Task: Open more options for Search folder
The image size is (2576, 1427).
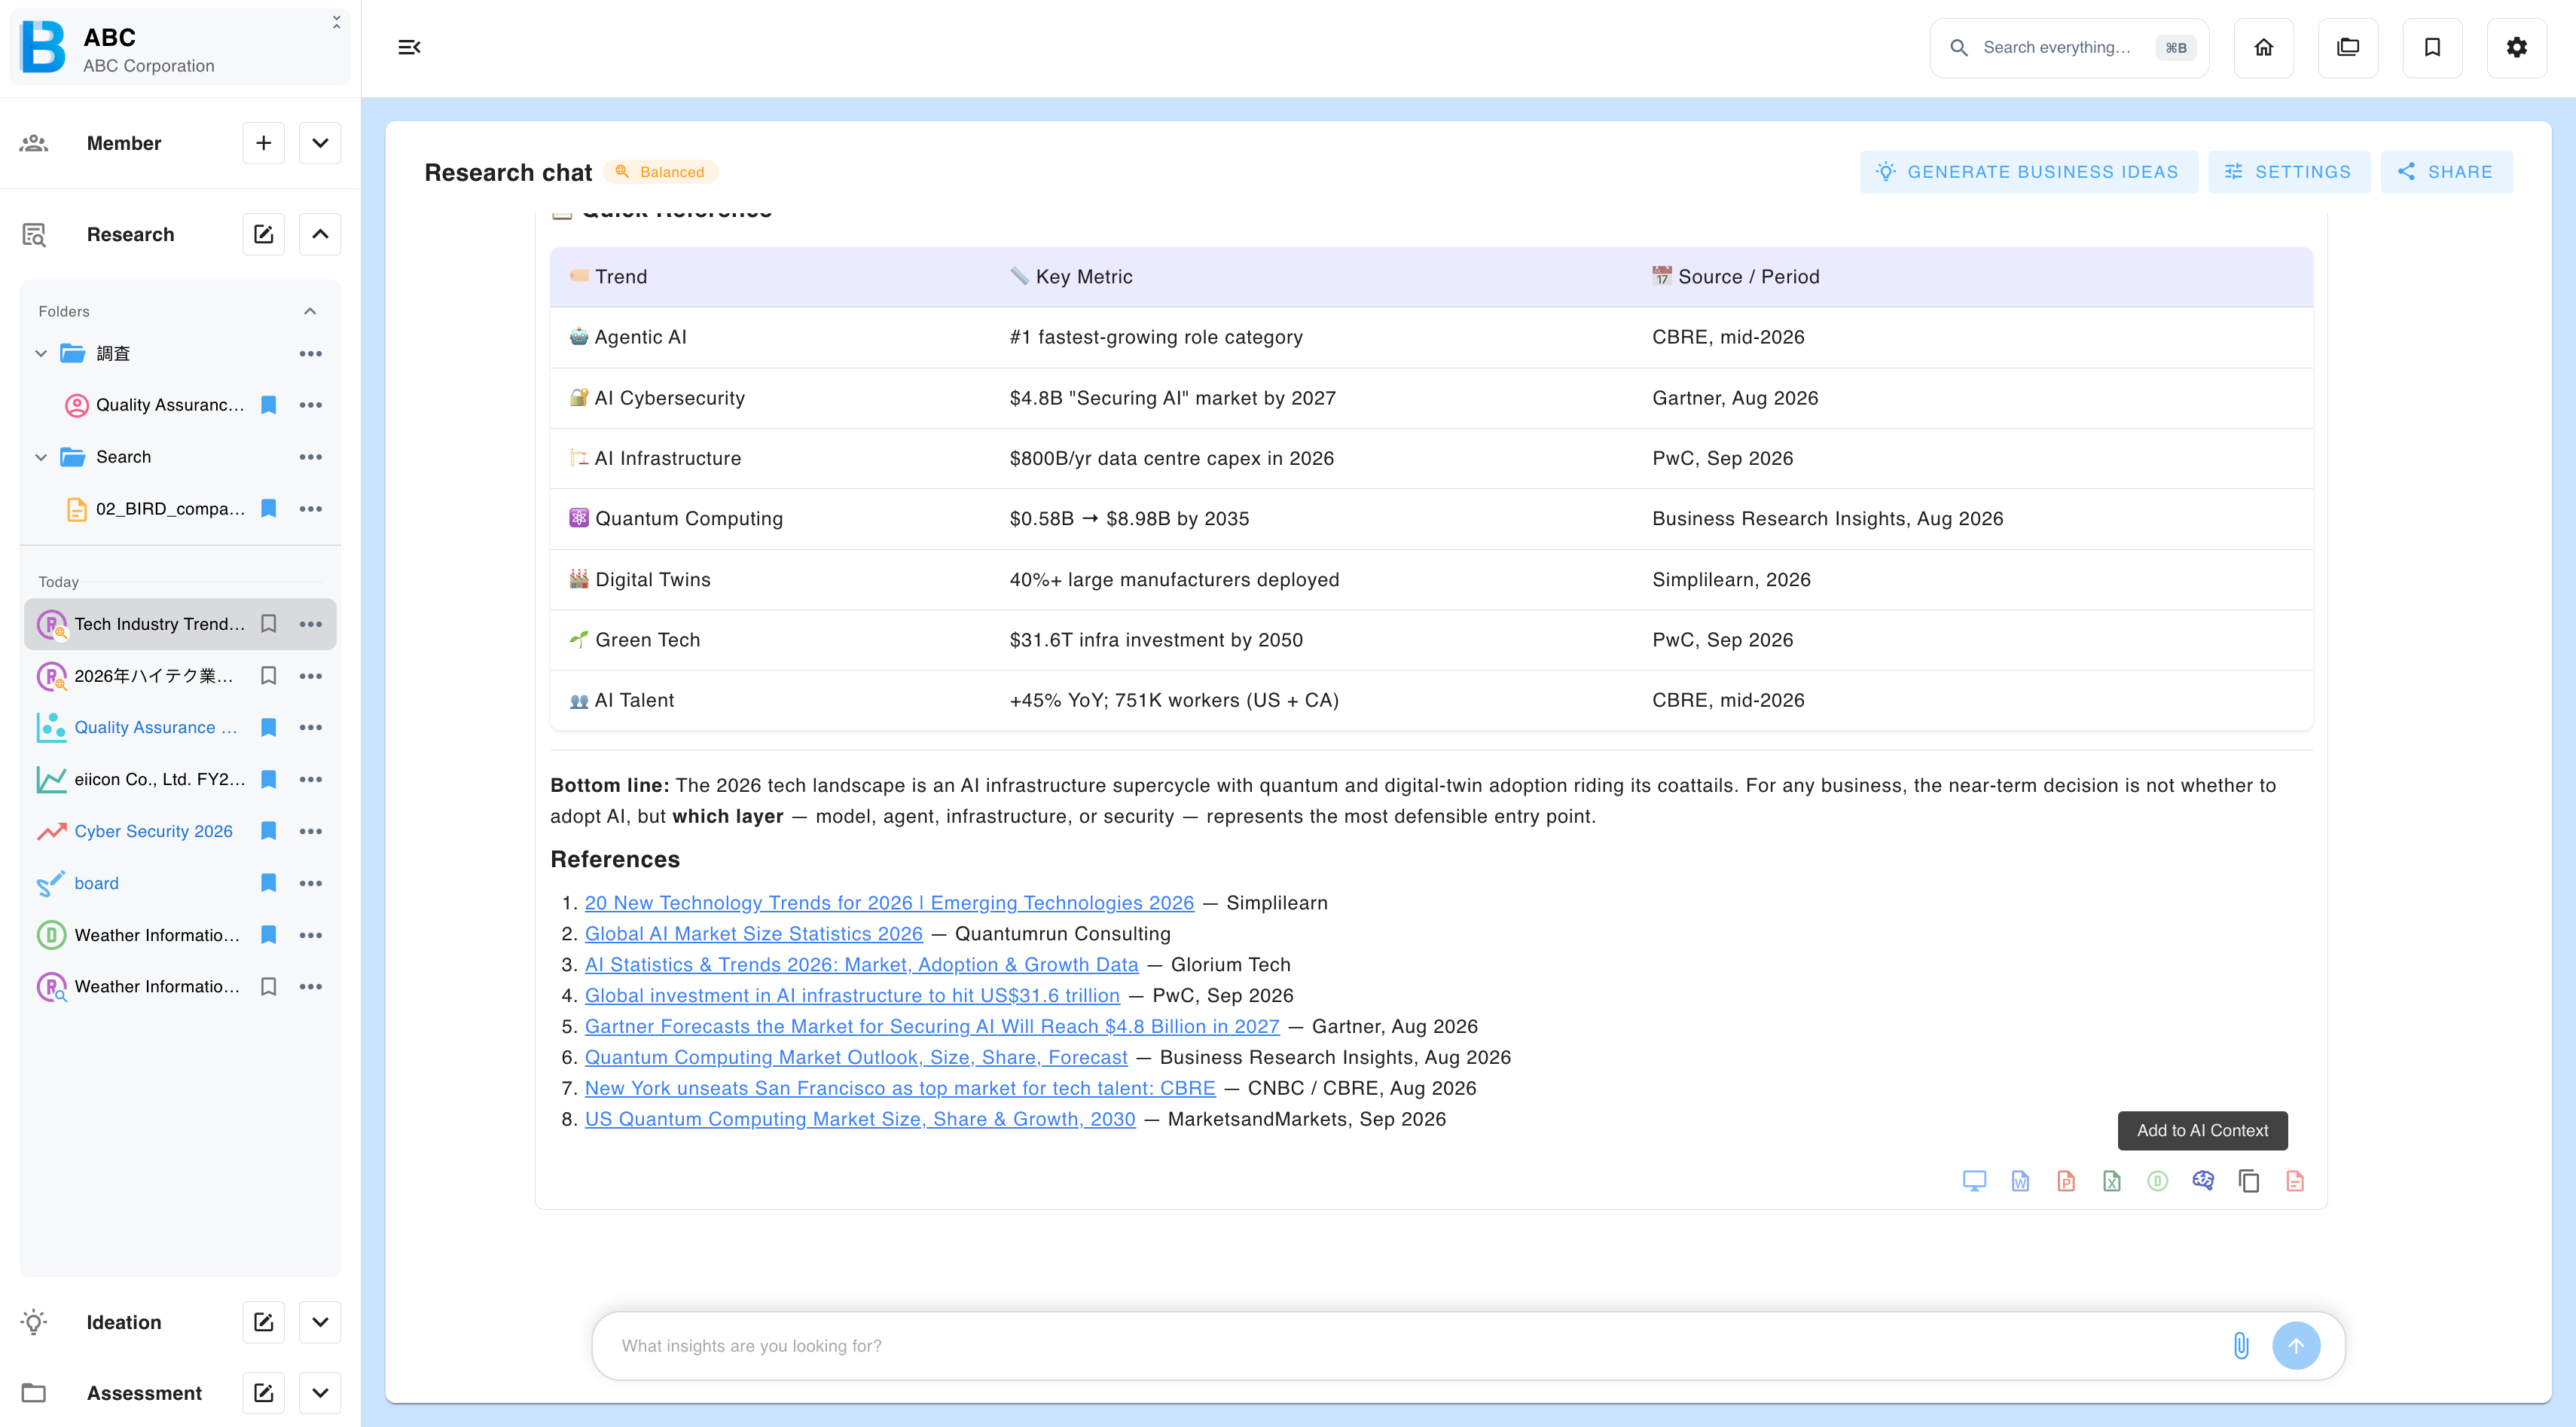Action: click(x=310, y=457)
